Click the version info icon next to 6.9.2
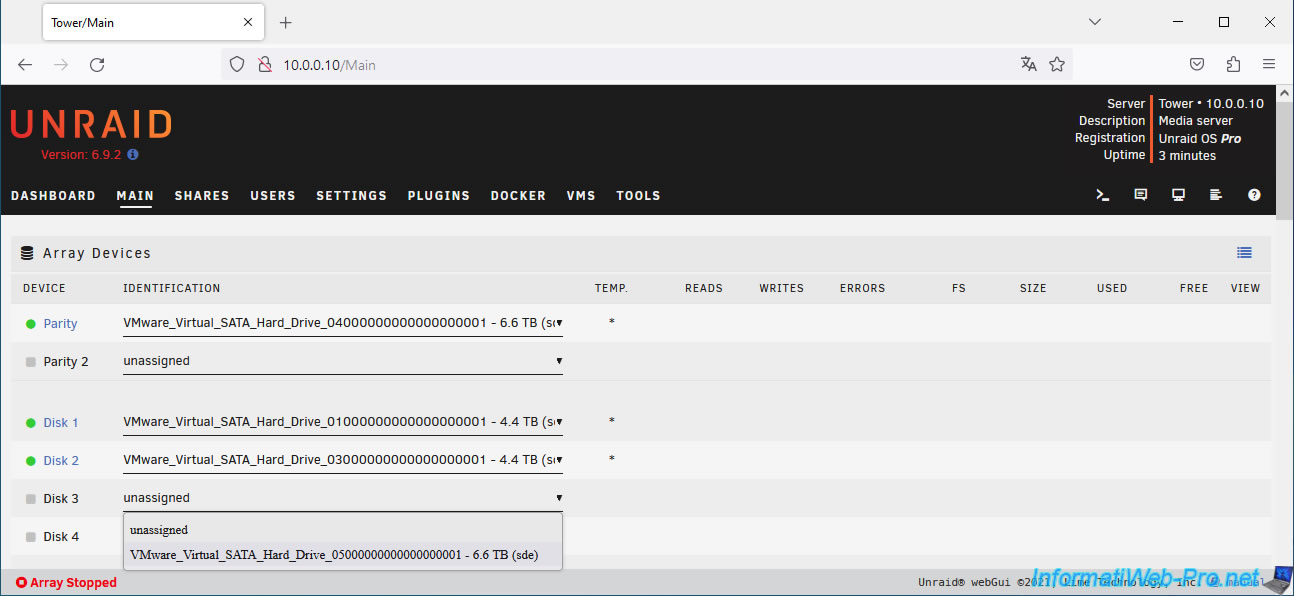Viewport: 1294px width, 596px height. tap(133, 155)
